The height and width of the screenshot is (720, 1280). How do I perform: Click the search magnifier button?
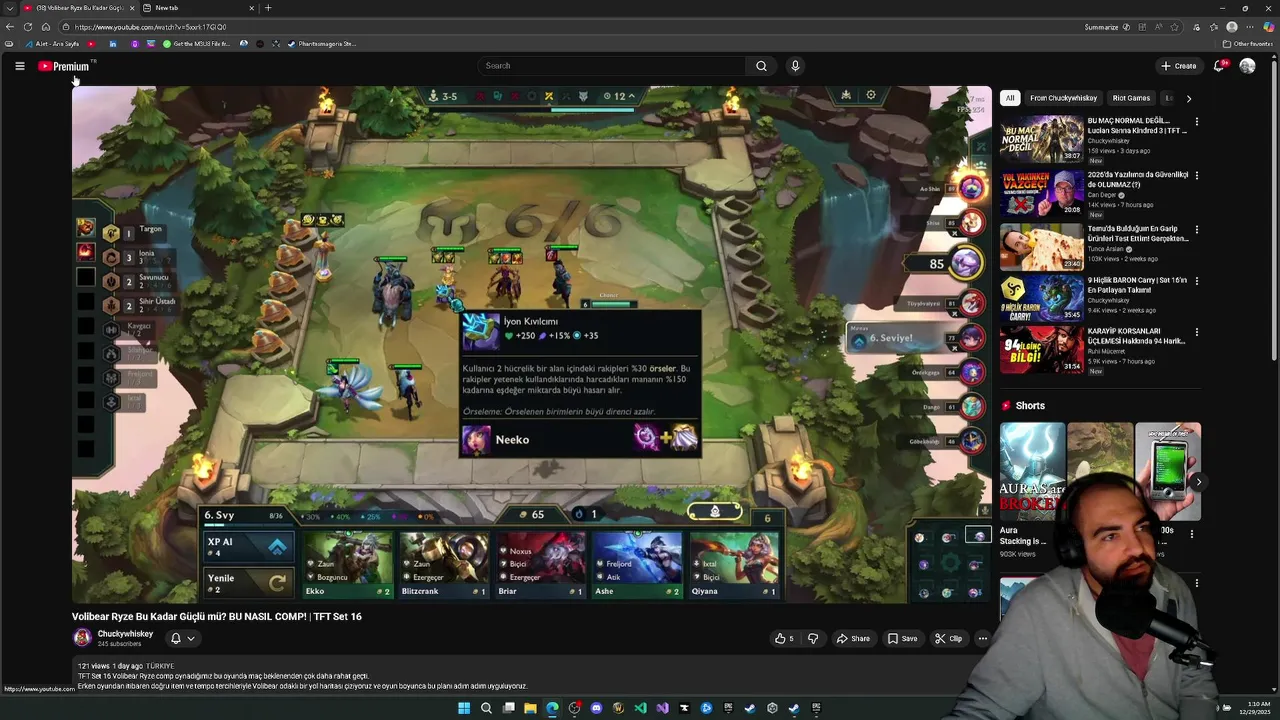(x=761, y=66)
